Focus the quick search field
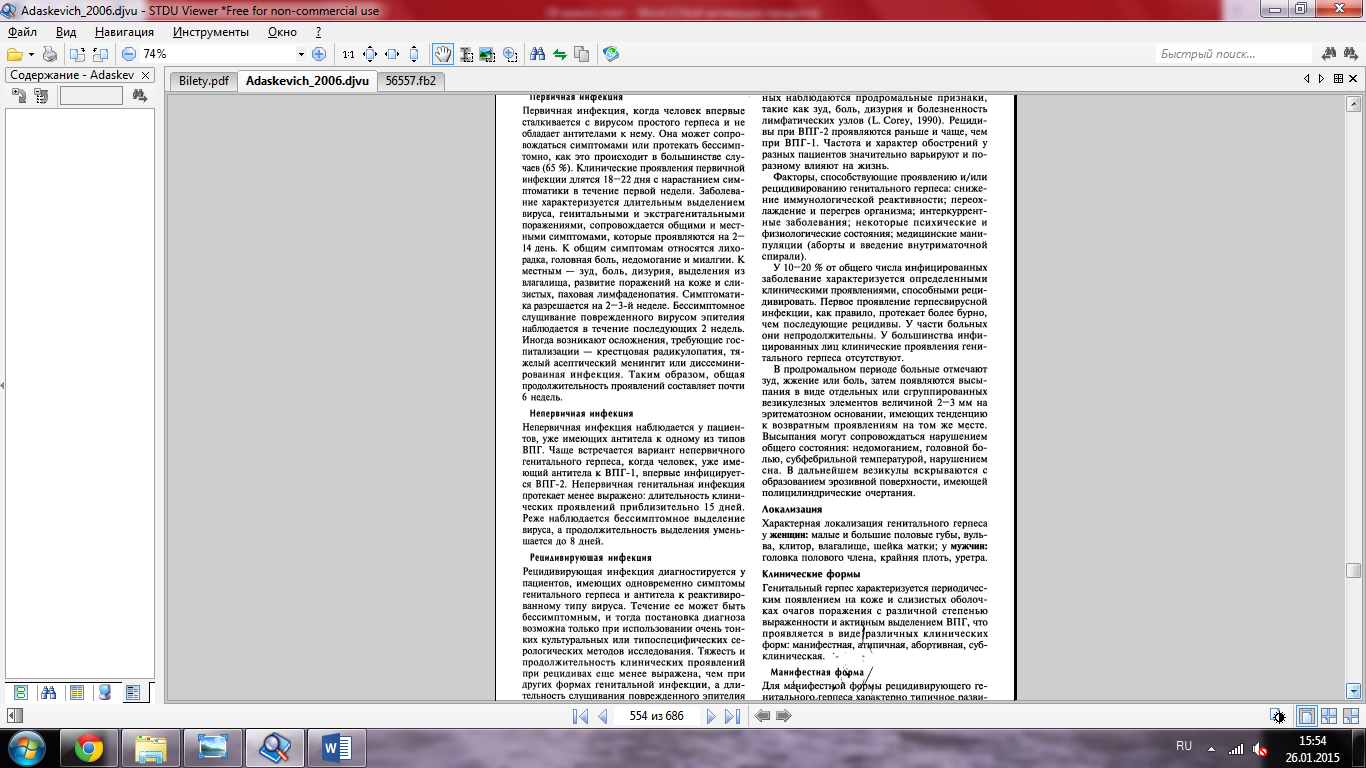The height and width of the screenshot is (768, 1366). pyautogui.click(x=1233, y=54)
